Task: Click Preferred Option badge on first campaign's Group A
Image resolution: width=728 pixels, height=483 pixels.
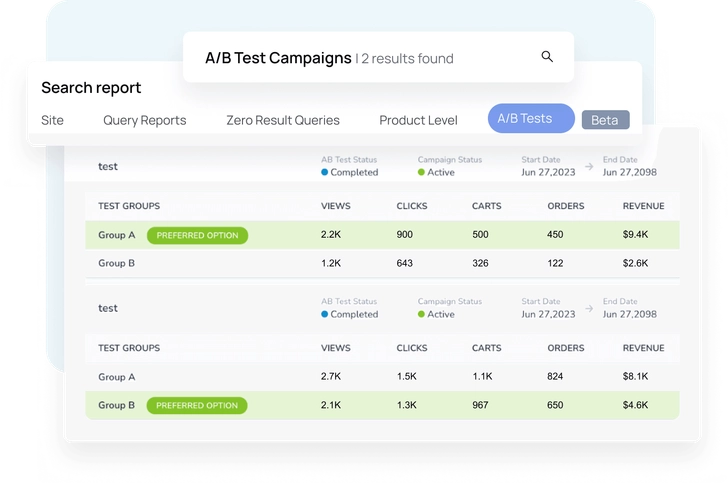Action: 197,235
